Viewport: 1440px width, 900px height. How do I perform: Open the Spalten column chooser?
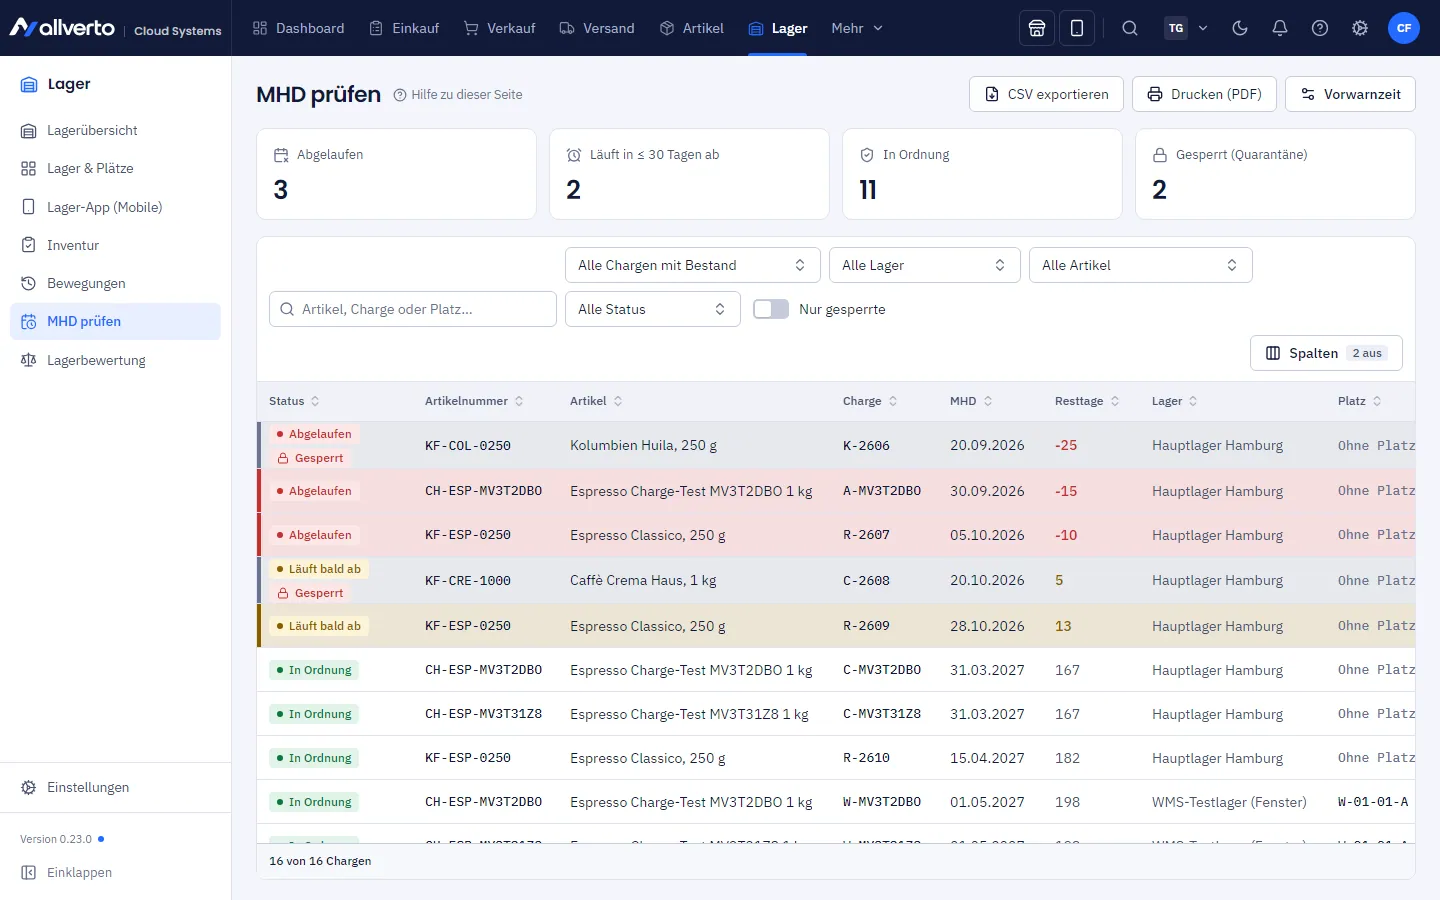pos(1326,353)
